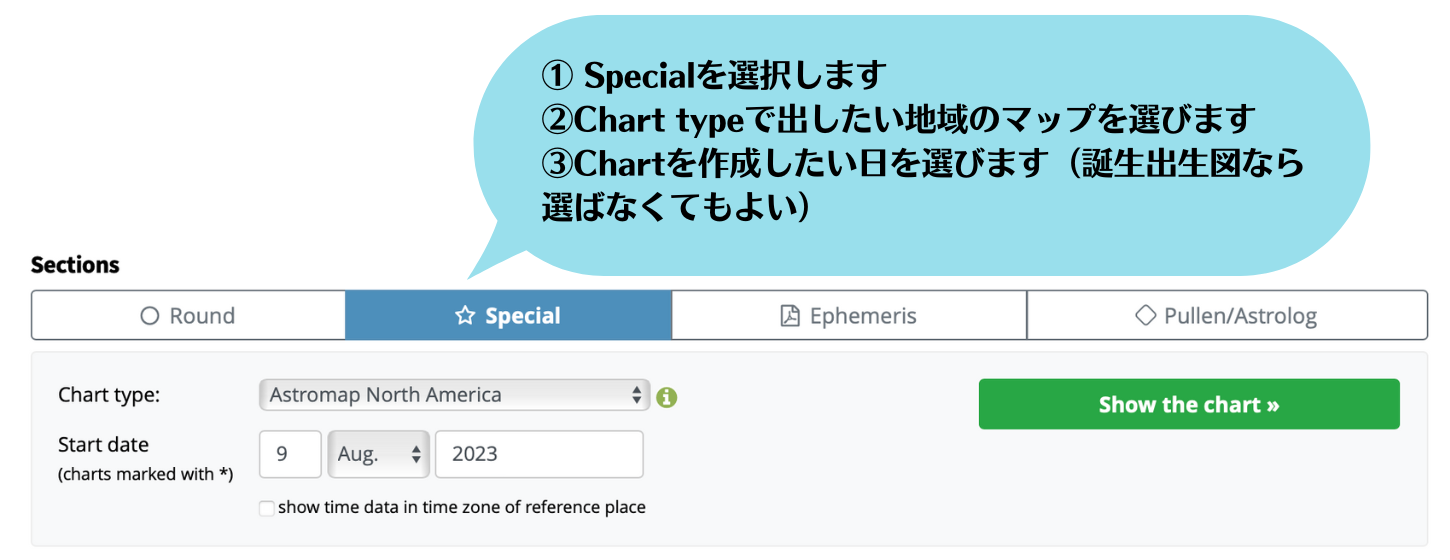Click the PDF icon on Ephemeris tab
This screenshot has width=1450, height=560.
(790, 316)
